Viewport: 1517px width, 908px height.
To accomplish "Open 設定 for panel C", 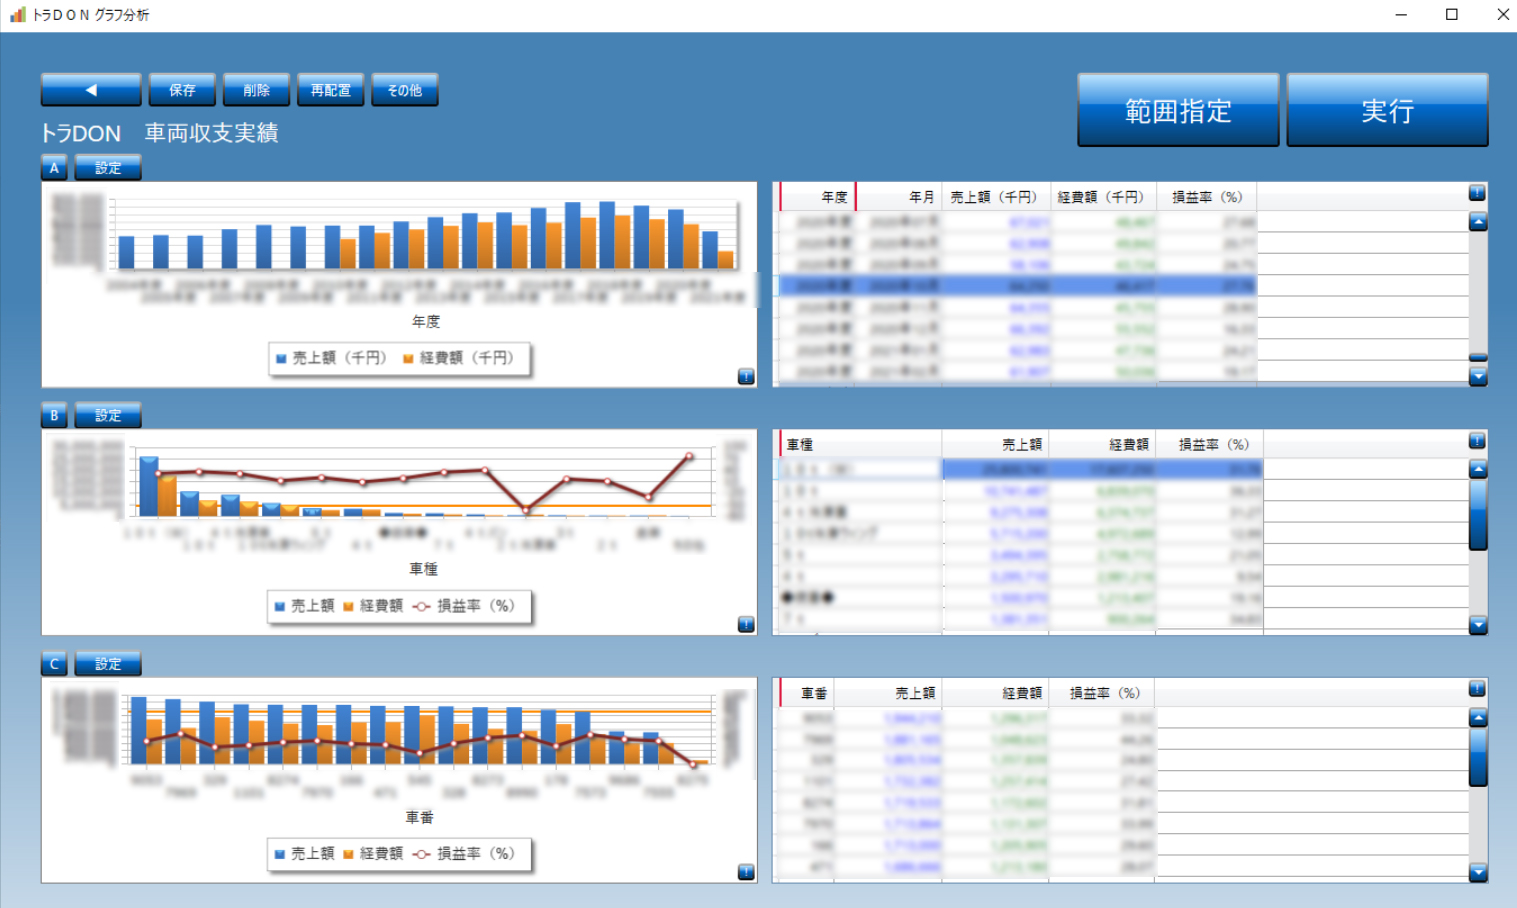I will pyautogui.click(x=108, y=664).
